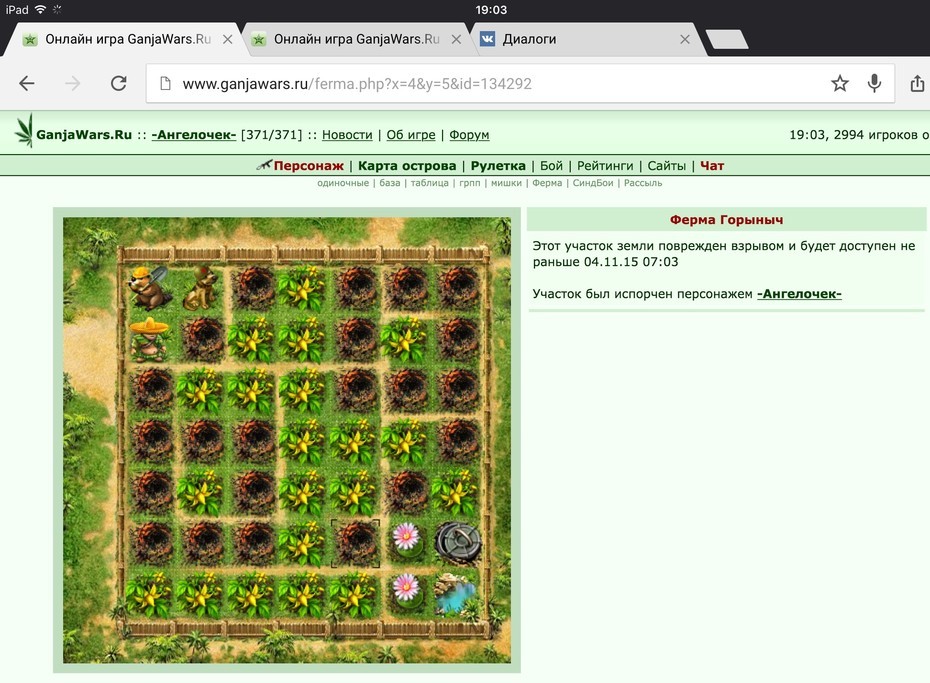Click -Ангелочек- link in farm info panel
The image size is (930, 683).
click(x=799, y=293)
